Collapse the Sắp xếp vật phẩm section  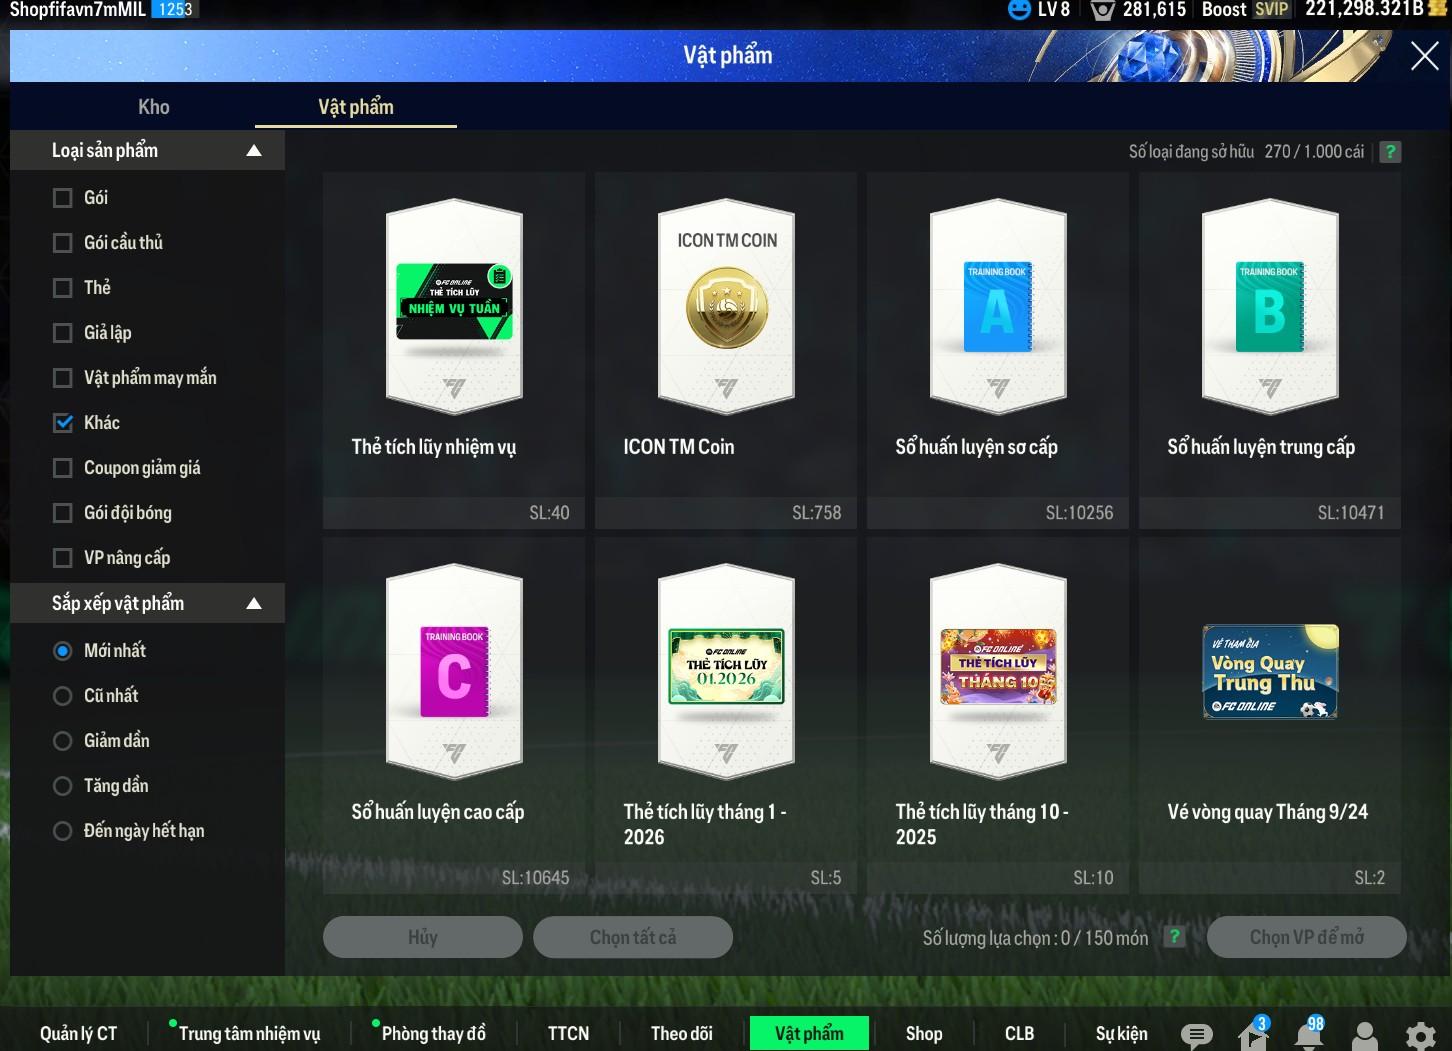[x=254, y=604]
